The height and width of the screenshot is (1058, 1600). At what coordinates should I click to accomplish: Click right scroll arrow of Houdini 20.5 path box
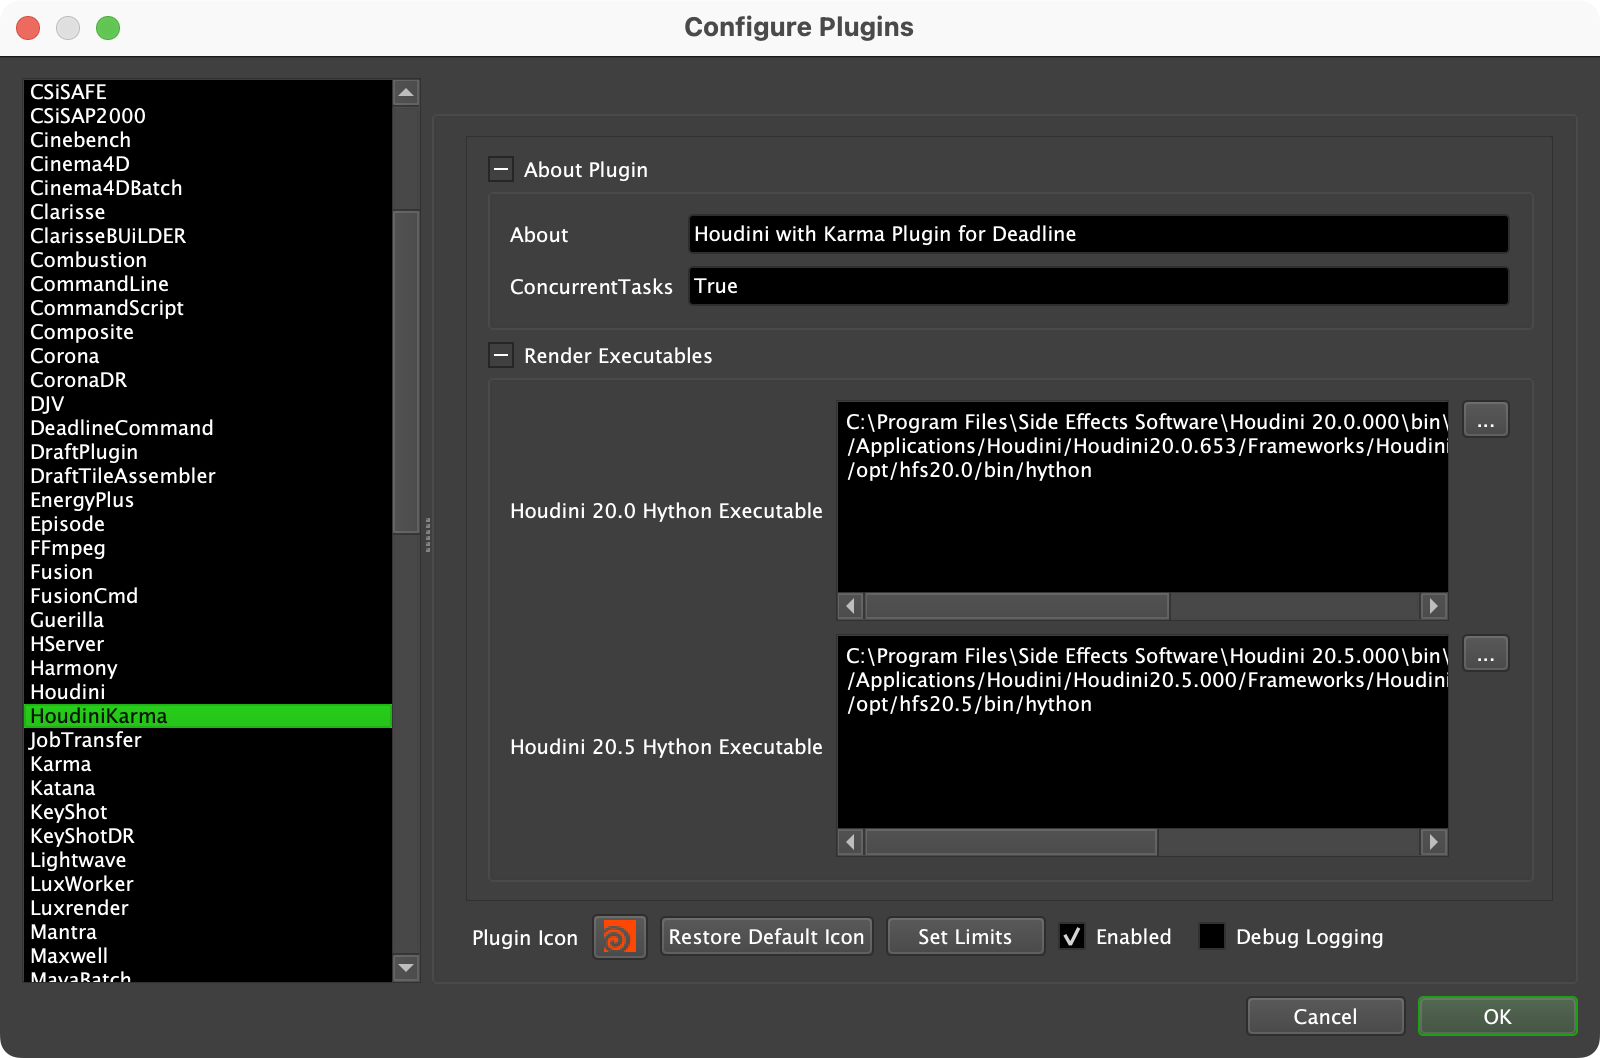coord(1434,842)
